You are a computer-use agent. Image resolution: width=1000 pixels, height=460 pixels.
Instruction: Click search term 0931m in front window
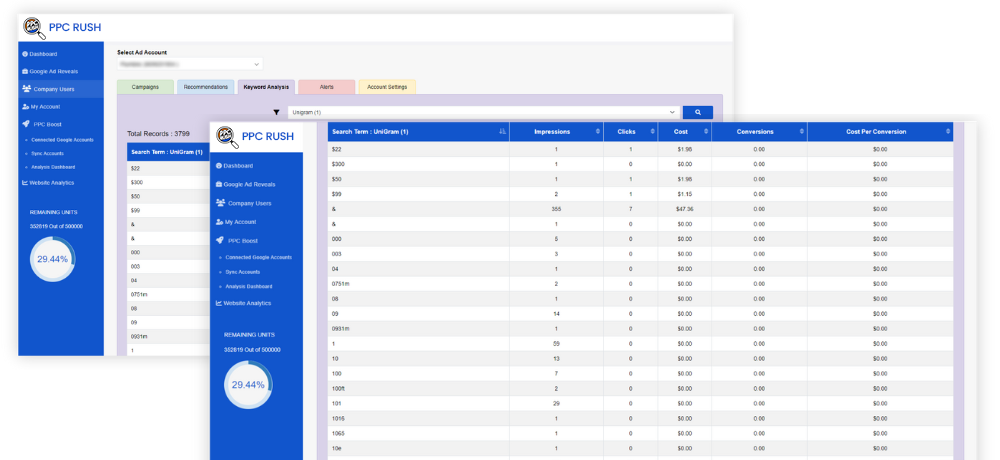(340, 329)
